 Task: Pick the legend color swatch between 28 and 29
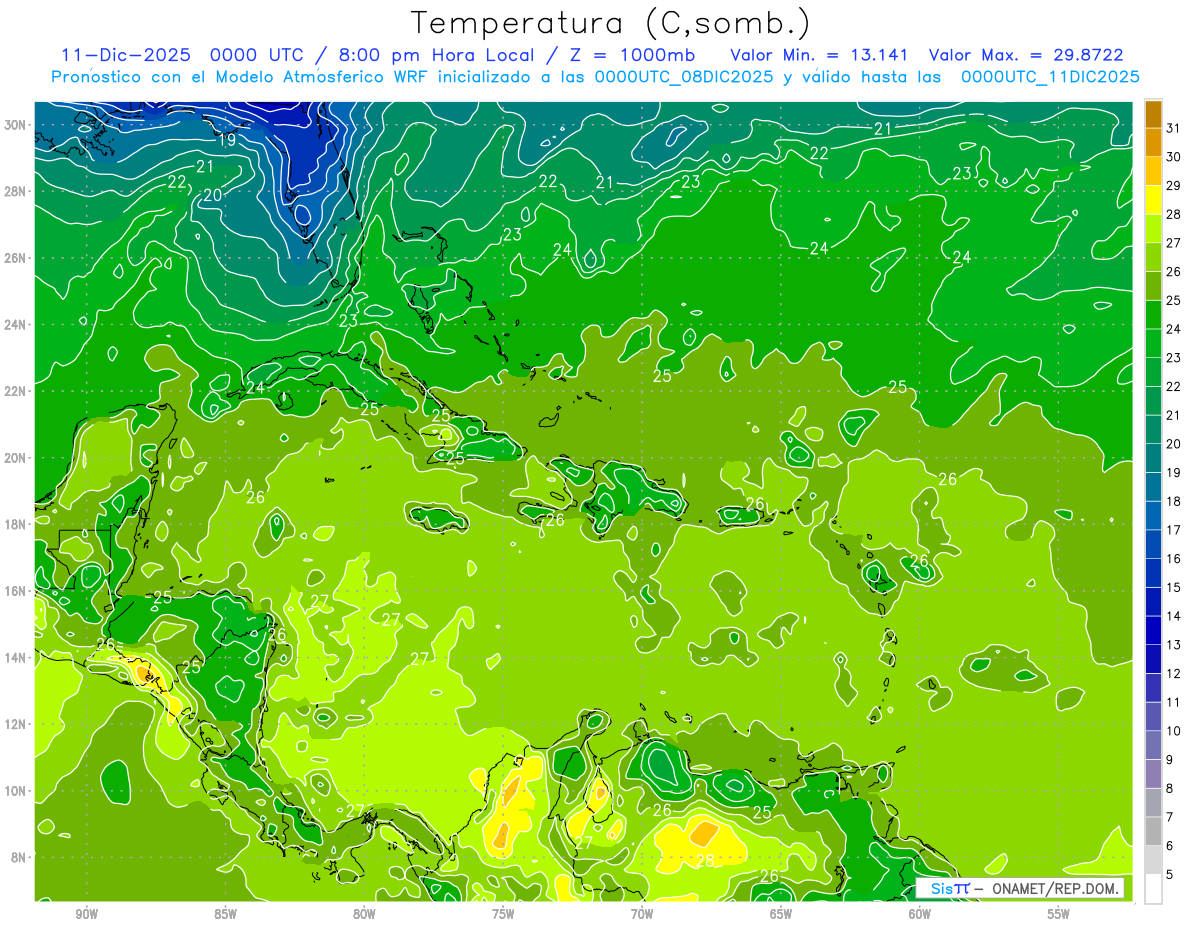[x=1154, y=200]
